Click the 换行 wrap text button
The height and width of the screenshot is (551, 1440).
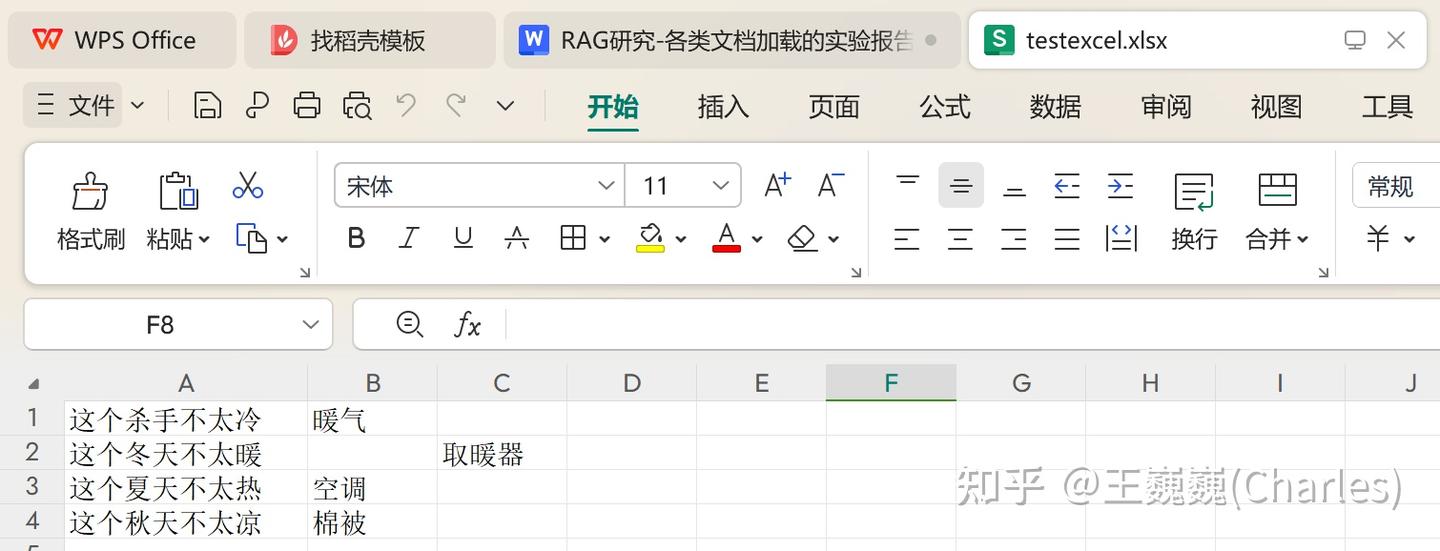pyautogui.click(x=1194, y=211)
